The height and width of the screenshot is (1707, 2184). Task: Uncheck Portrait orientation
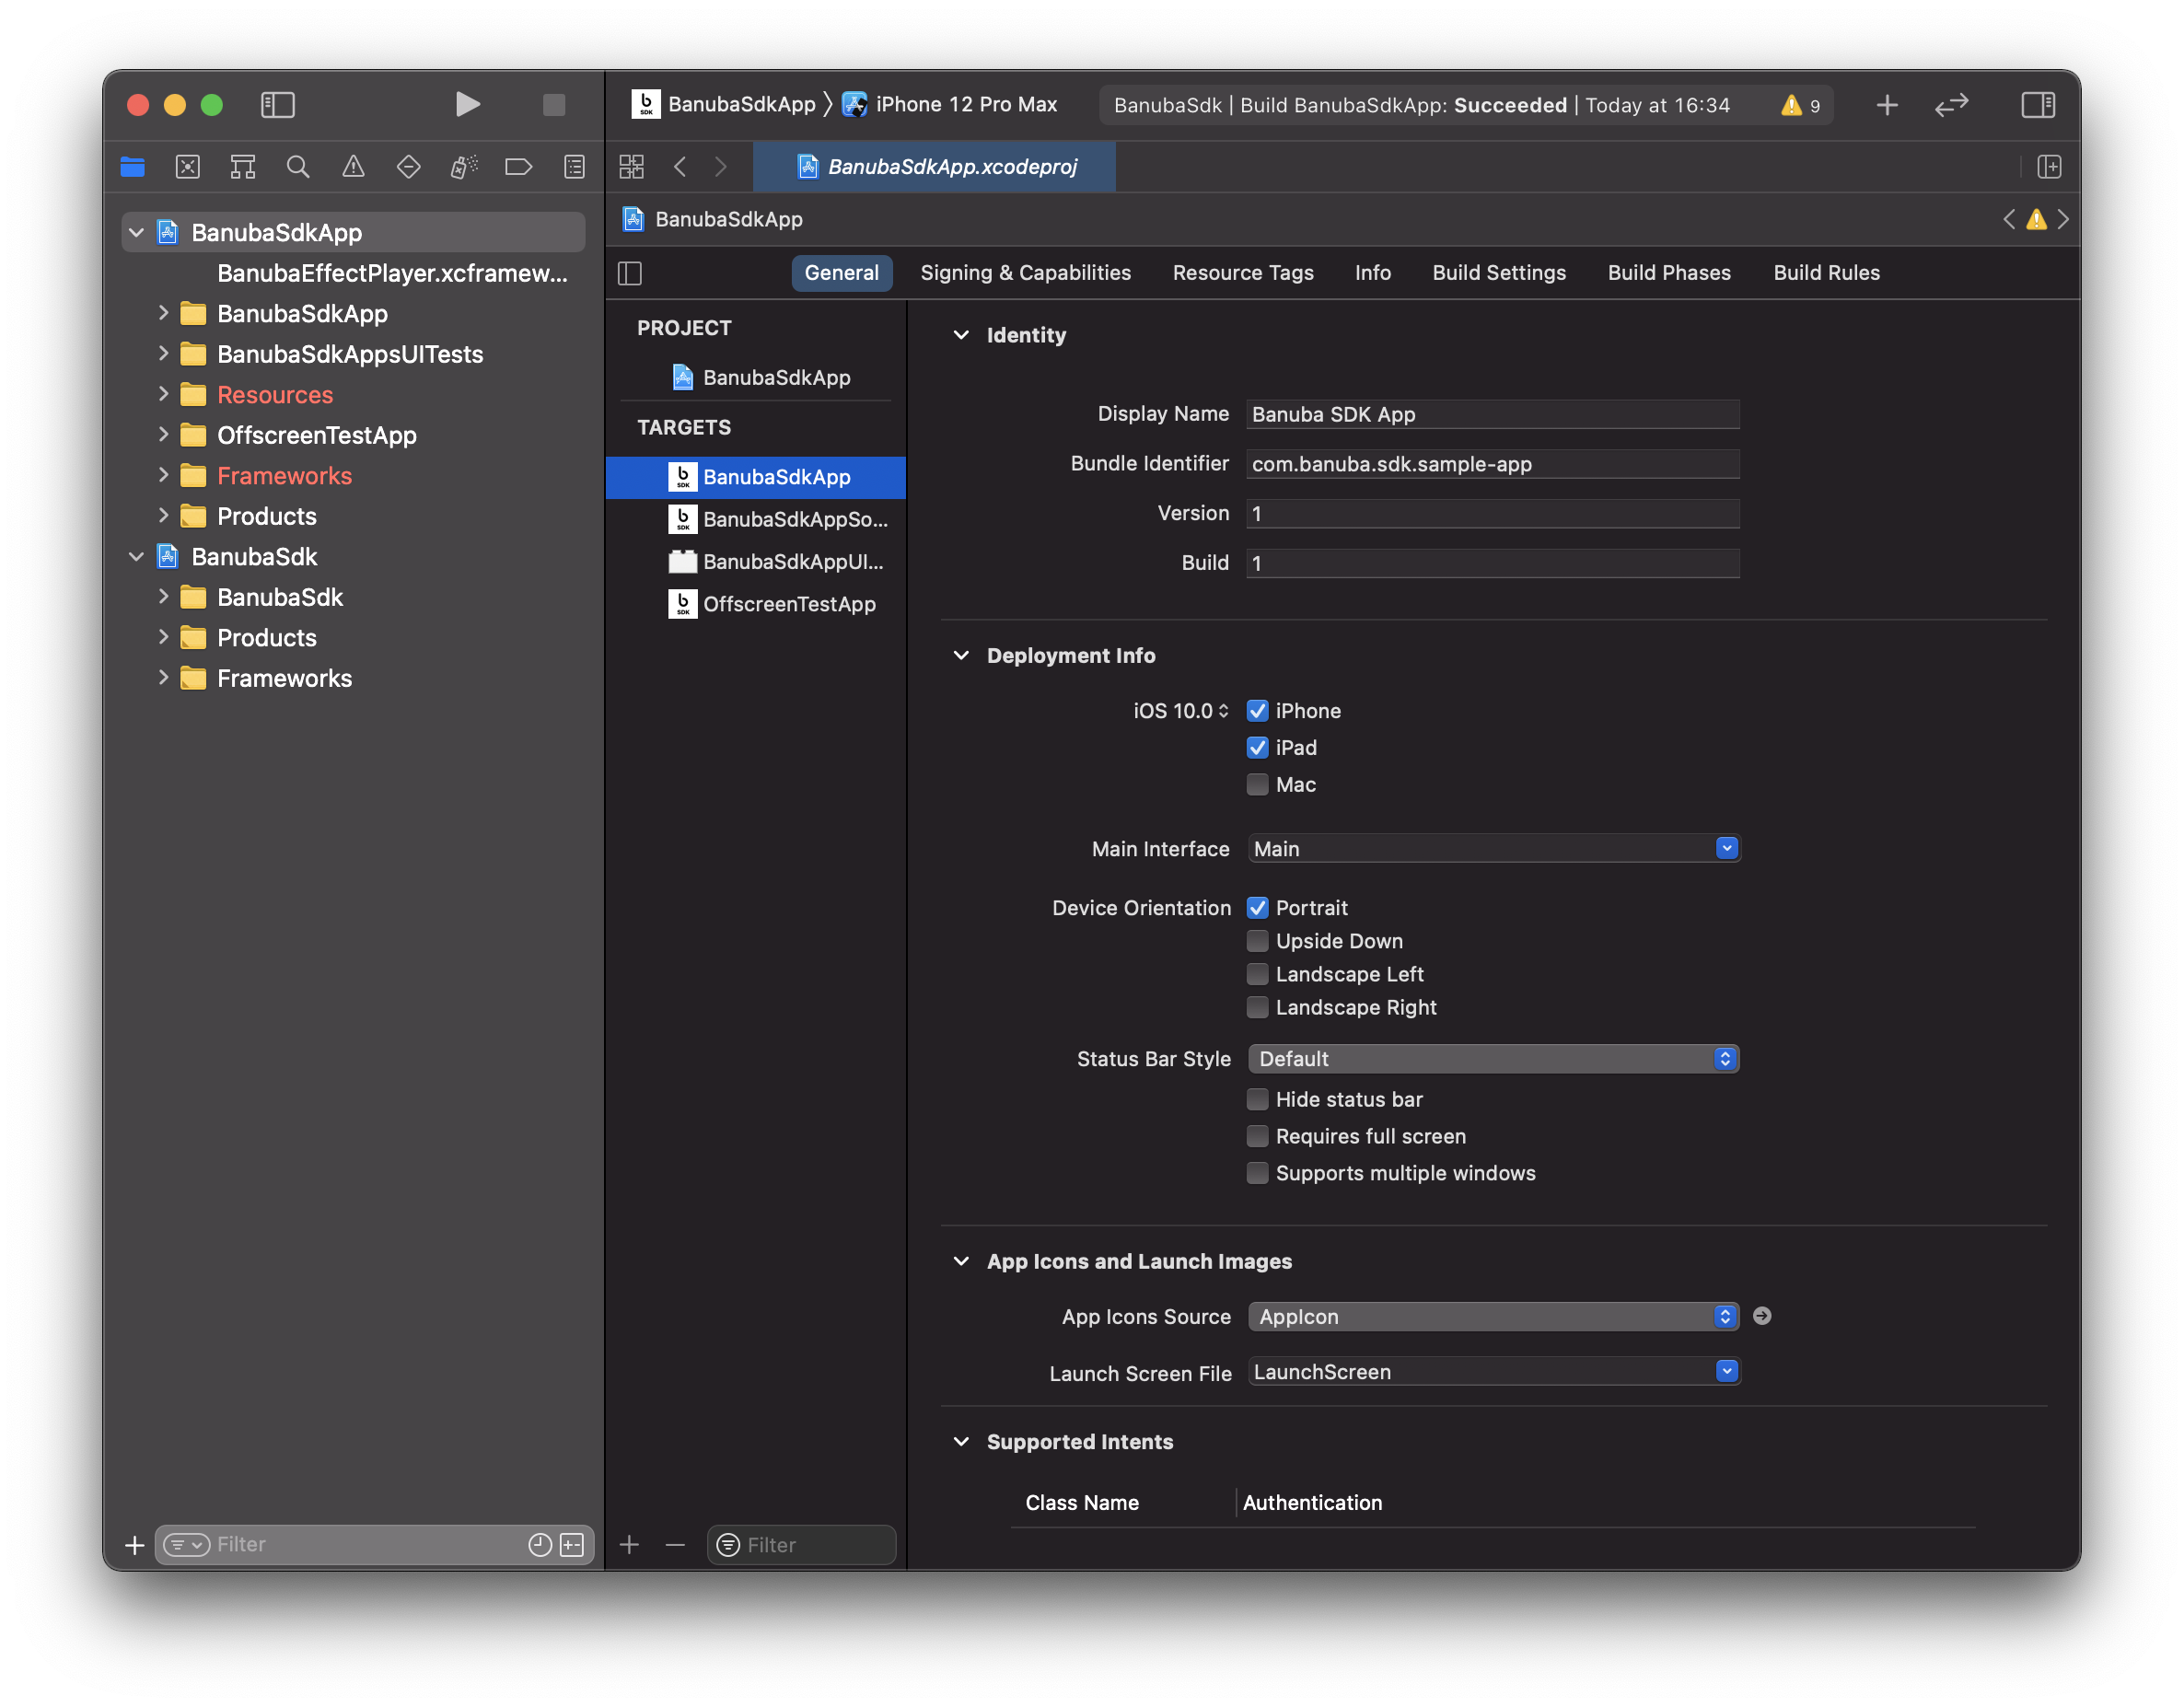pos(1257,908)
